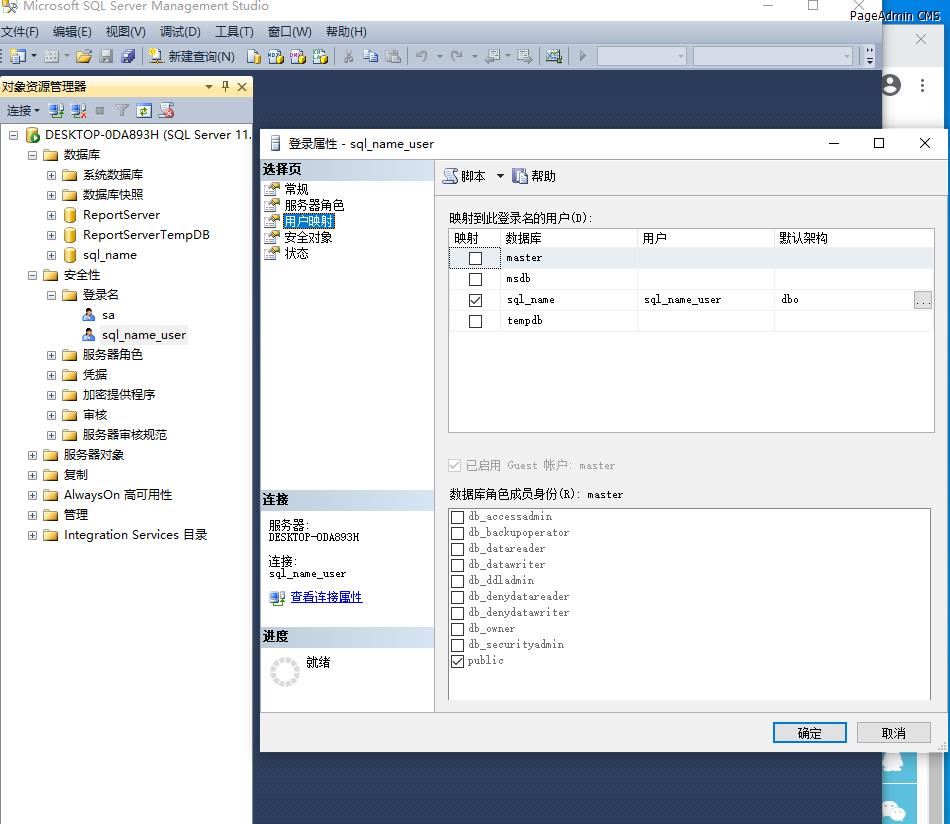Toggle the public role checkbox
The height and width of the screenshot is (824, 950).
point(457,661)
